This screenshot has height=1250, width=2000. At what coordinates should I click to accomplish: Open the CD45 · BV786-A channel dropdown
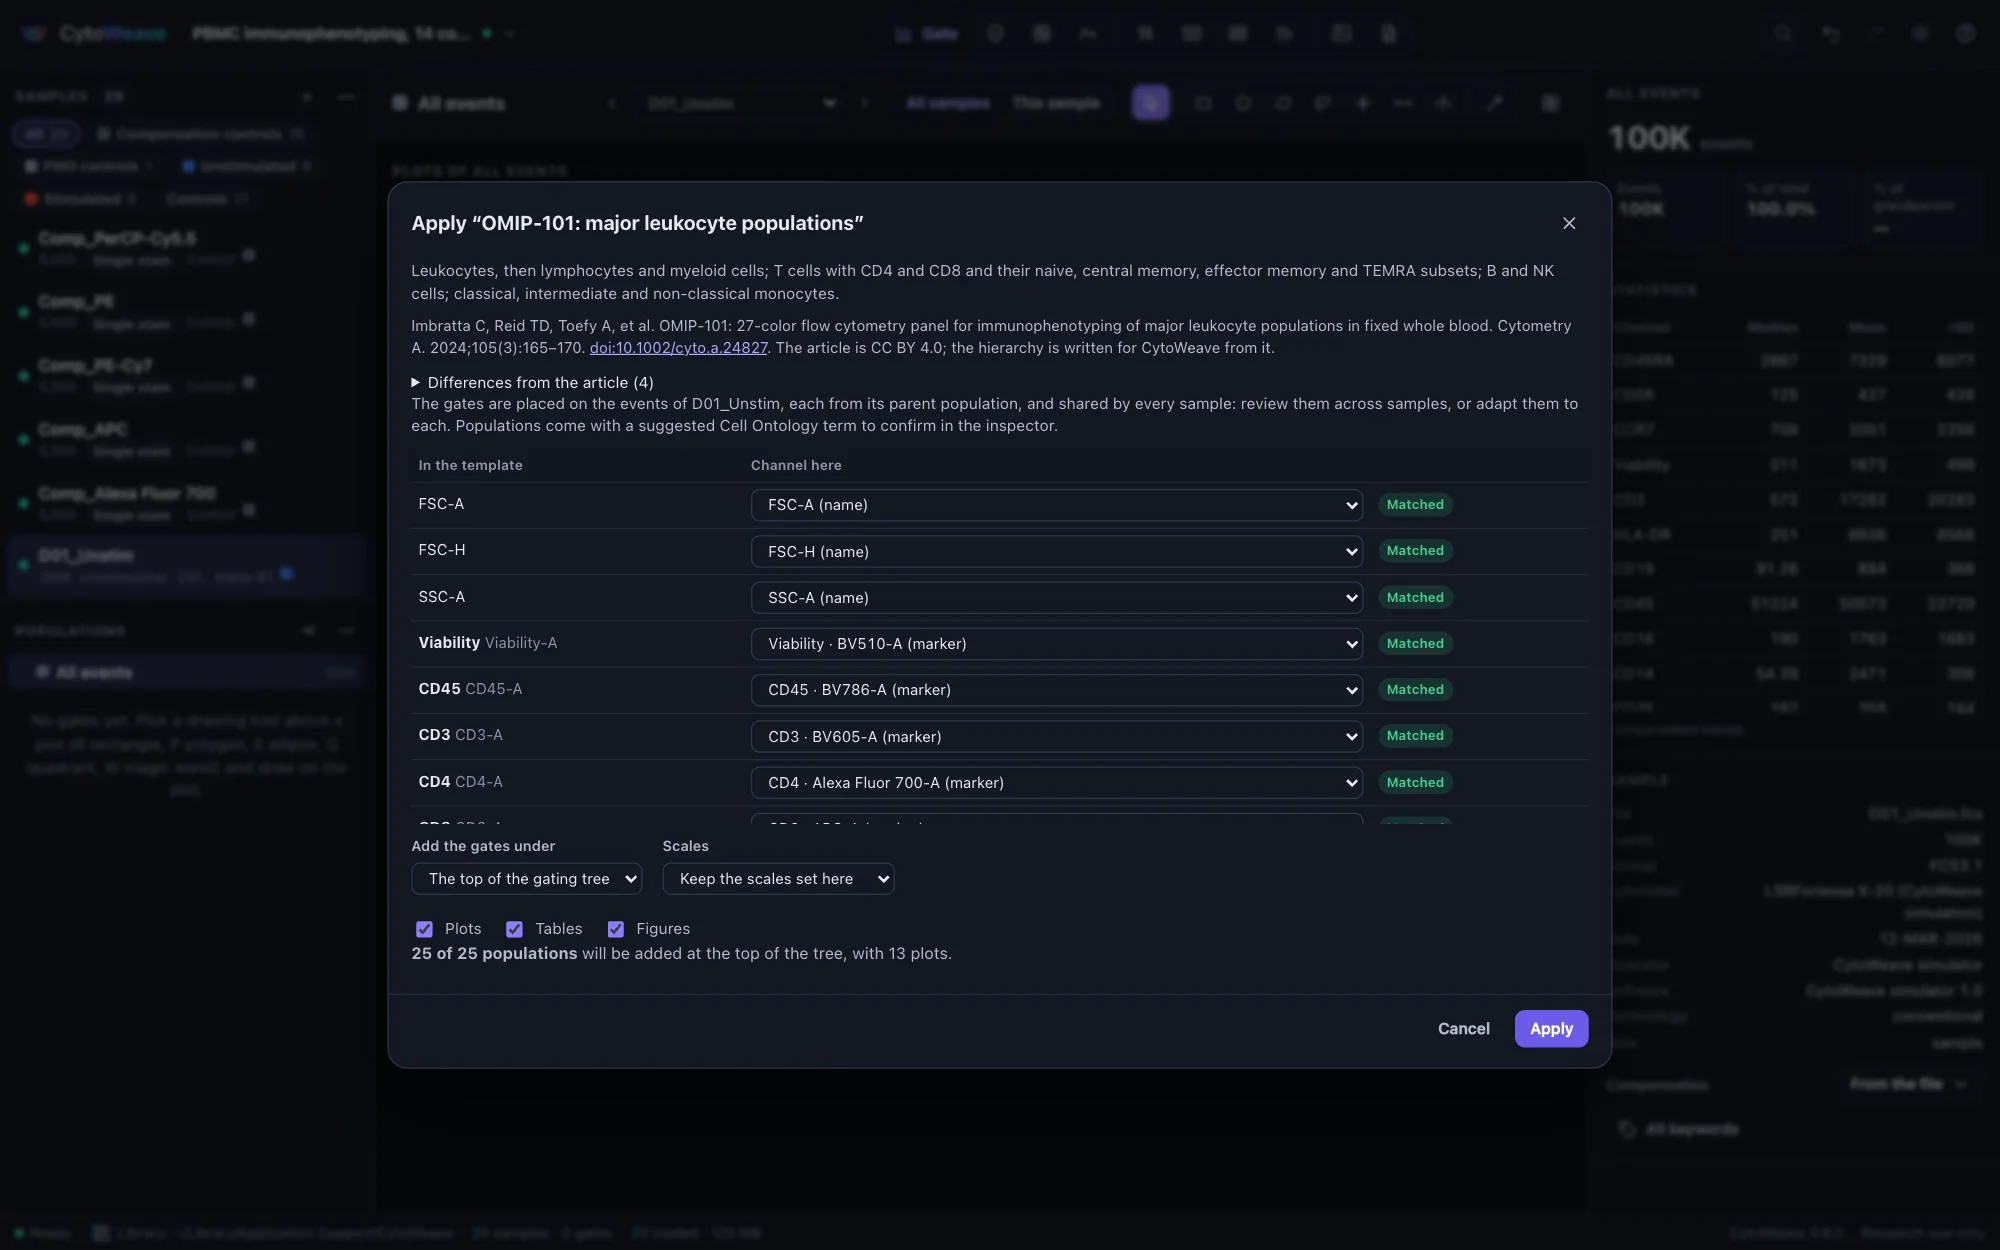pyautogui.click(x=1057, y=690)
